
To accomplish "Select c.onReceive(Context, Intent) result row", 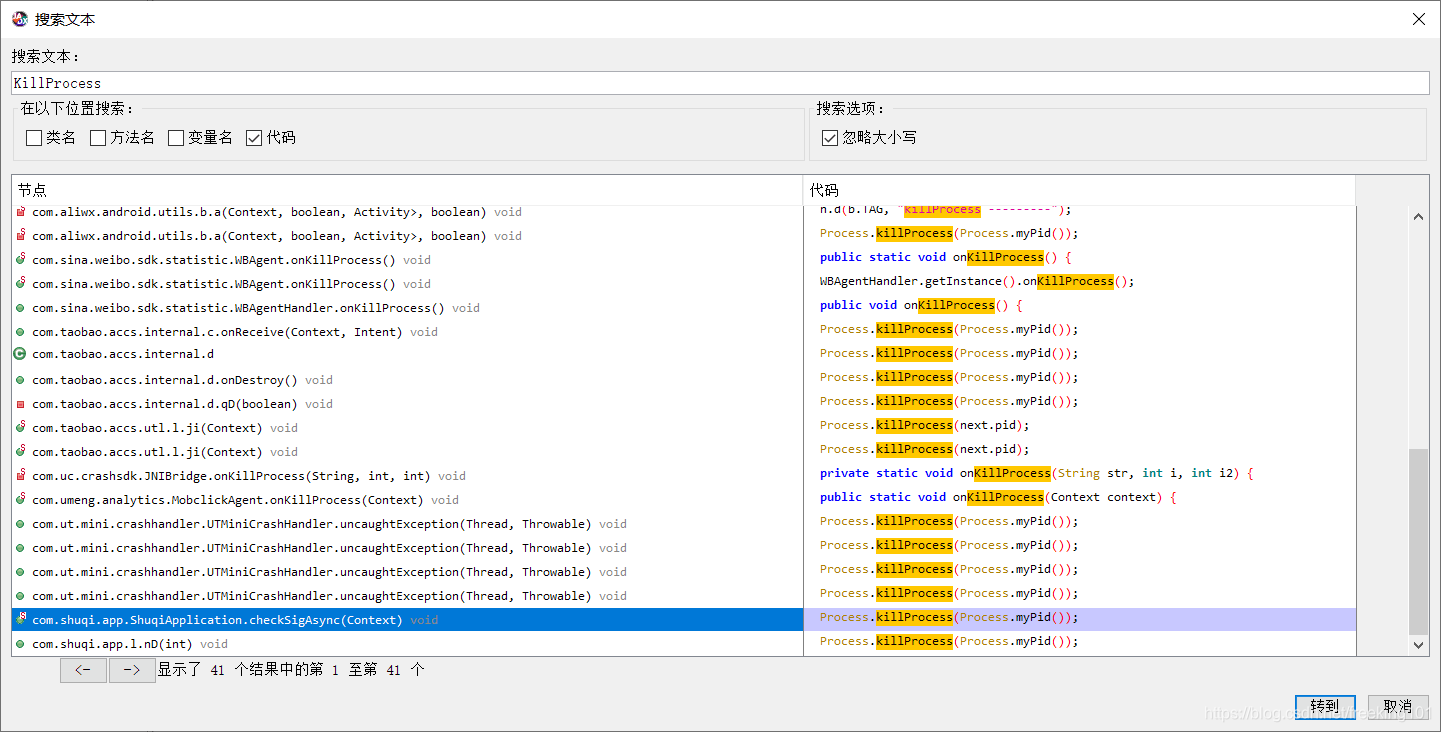I will (x=407, y=332).
